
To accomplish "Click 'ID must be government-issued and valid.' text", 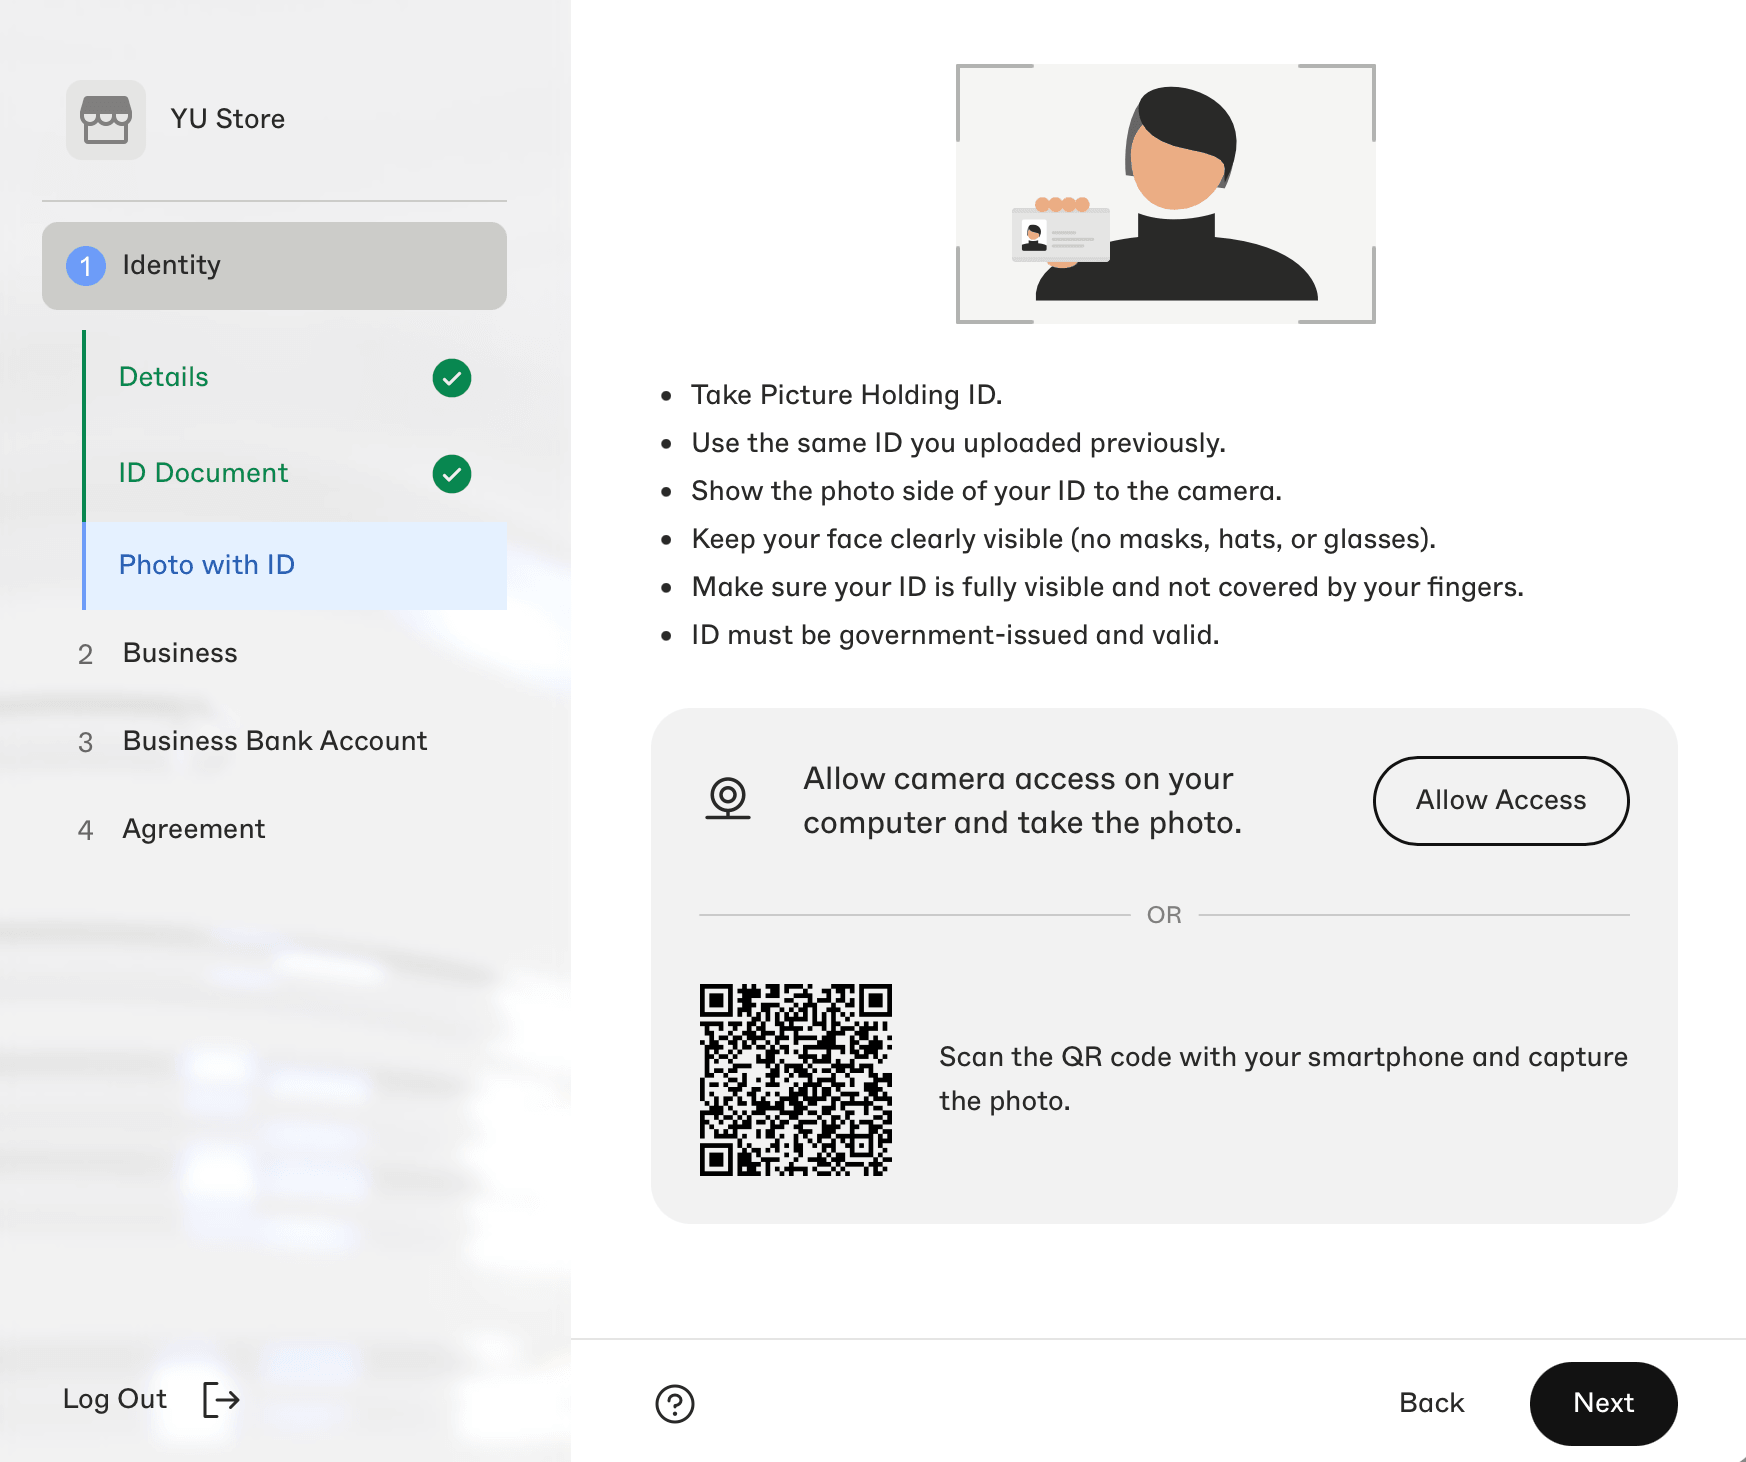I will (x=955, y=635).
